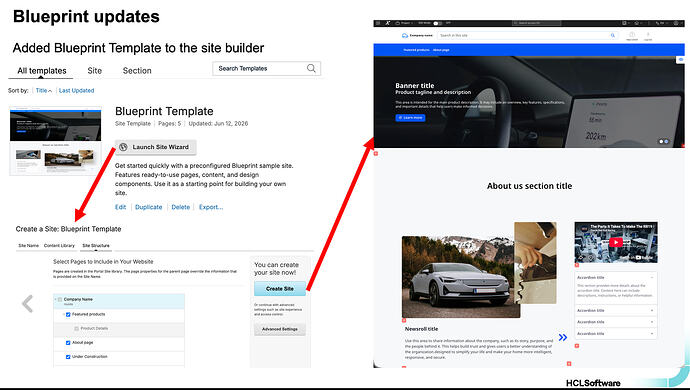Uncheck the About page checkbox

(x=68, y=342)
